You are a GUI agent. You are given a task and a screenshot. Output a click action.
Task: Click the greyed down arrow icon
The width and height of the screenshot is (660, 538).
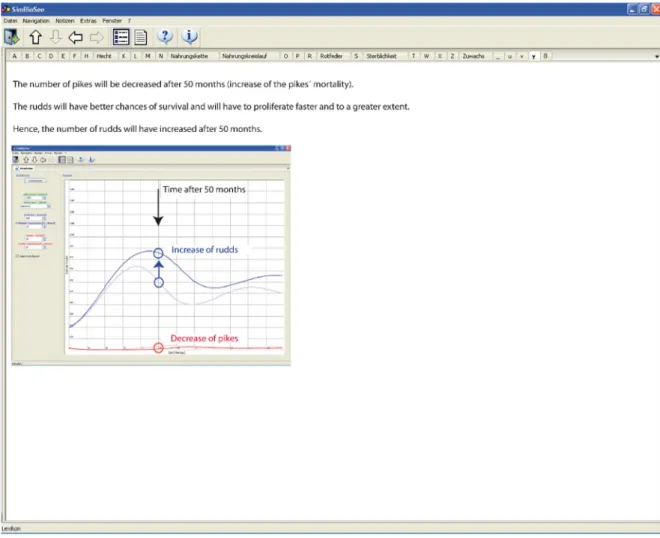tap(56, 37)
